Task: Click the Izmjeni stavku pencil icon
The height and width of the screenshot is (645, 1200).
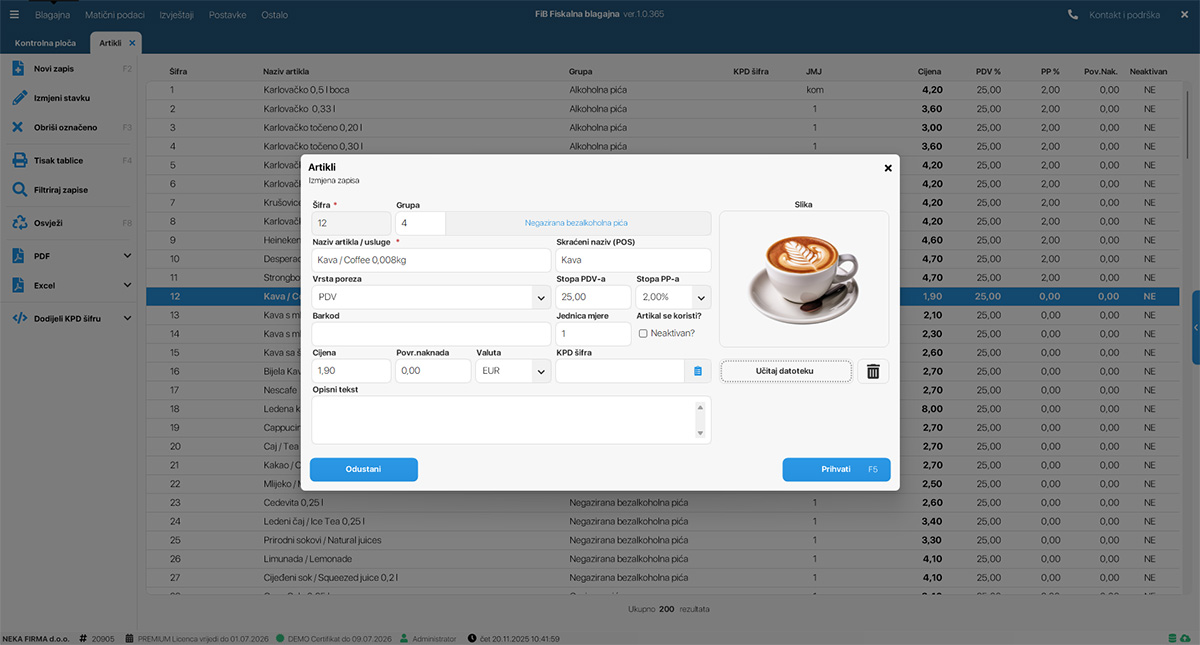Action: [x=18, y=98]
